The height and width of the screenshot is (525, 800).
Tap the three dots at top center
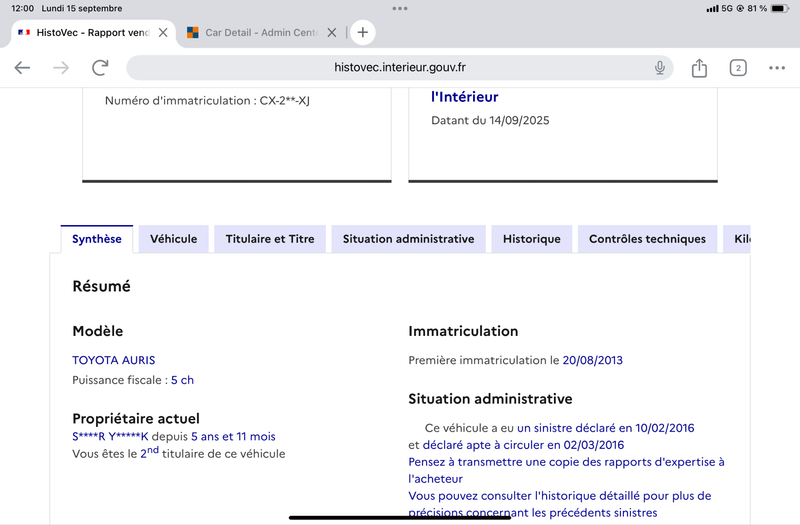[x=400, y=8]
